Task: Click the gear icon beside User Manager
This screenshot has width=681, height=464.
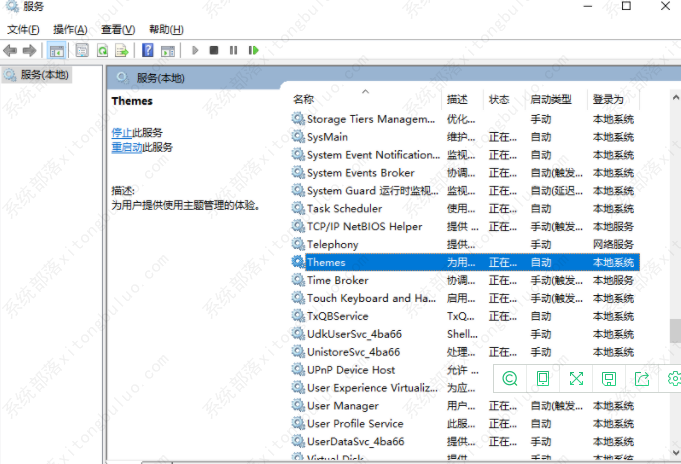Action: [x=298, y=405]
